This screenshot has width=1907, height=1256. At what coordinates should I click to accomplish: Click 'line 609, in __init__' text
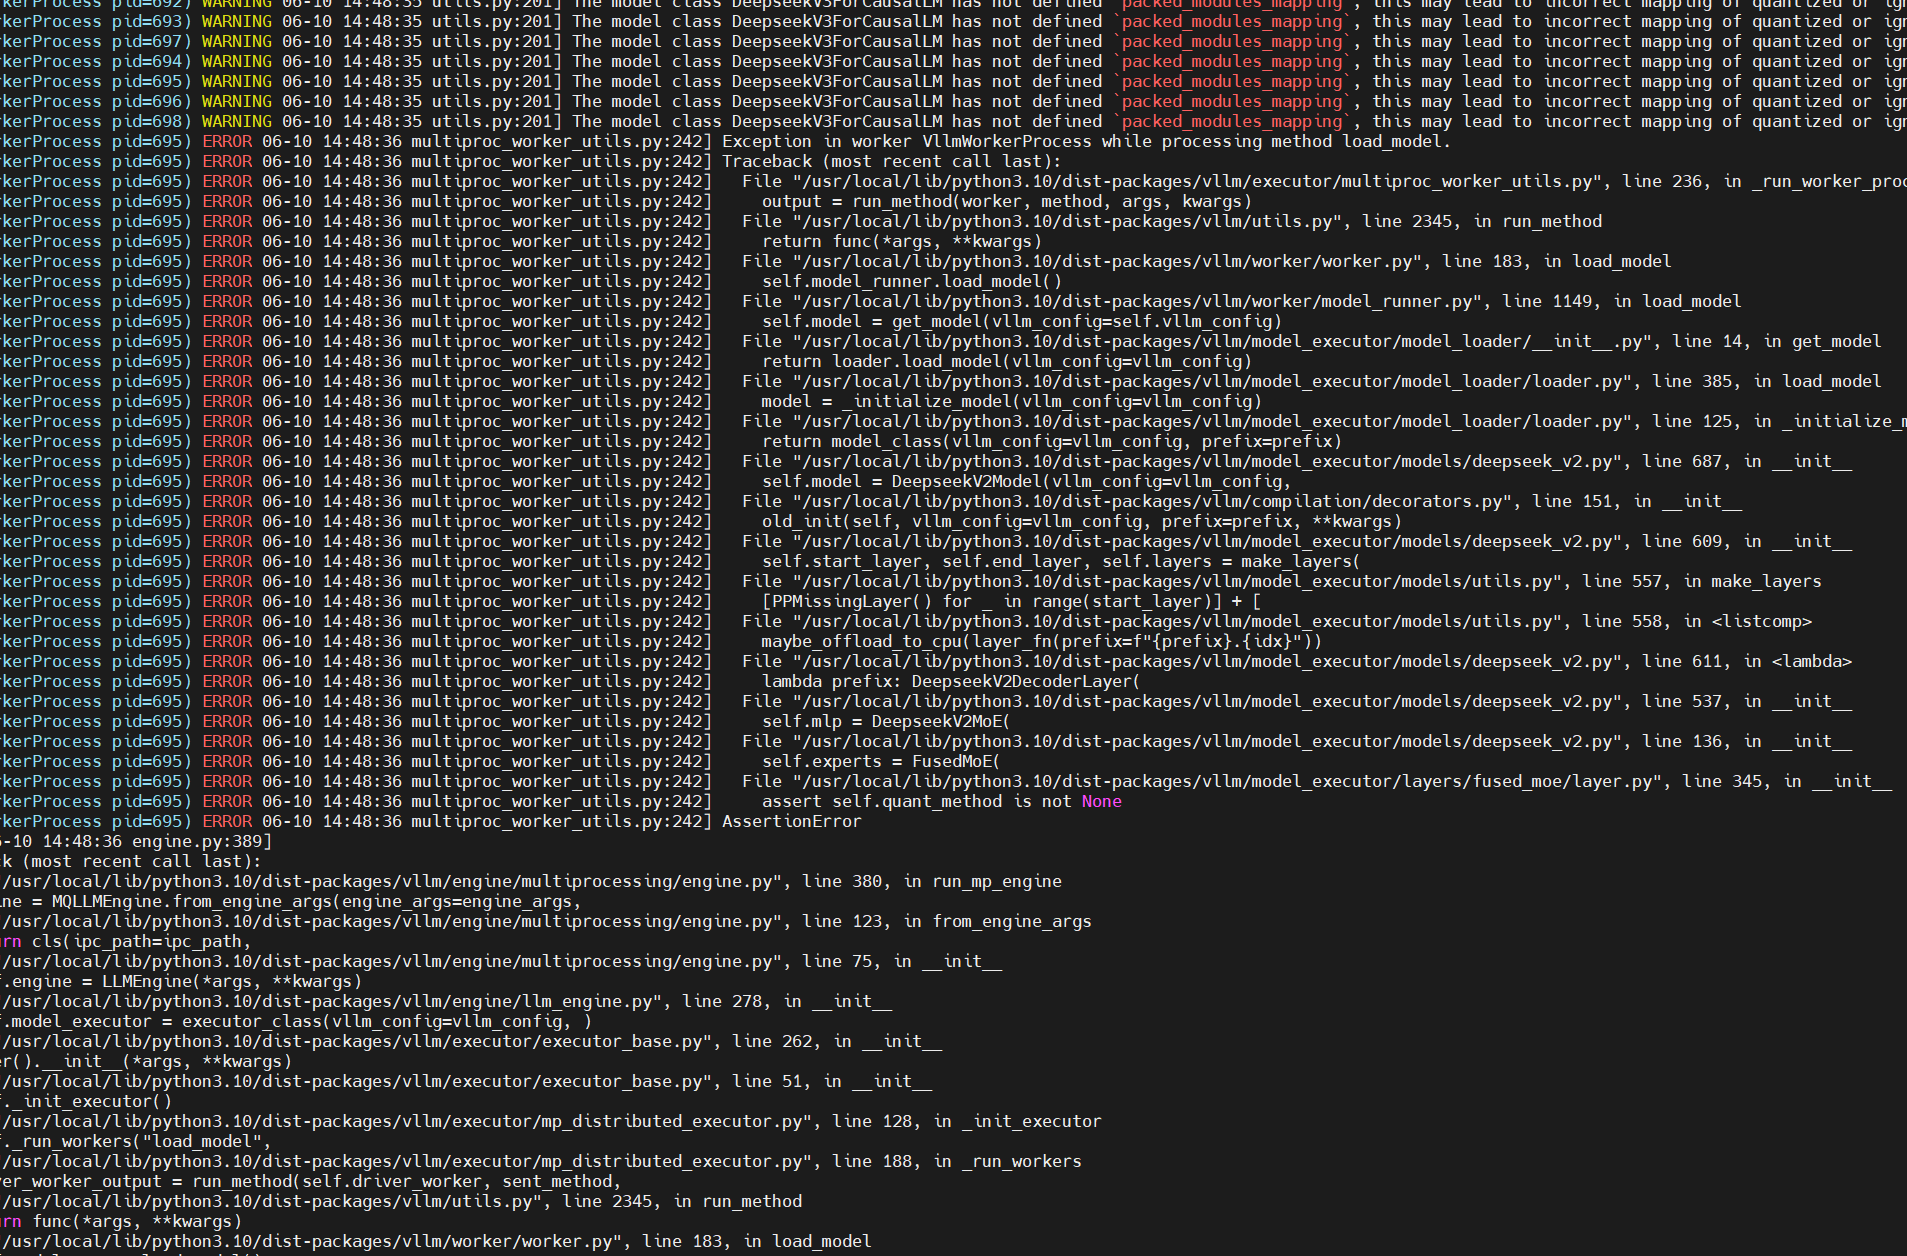point(1746,541)
